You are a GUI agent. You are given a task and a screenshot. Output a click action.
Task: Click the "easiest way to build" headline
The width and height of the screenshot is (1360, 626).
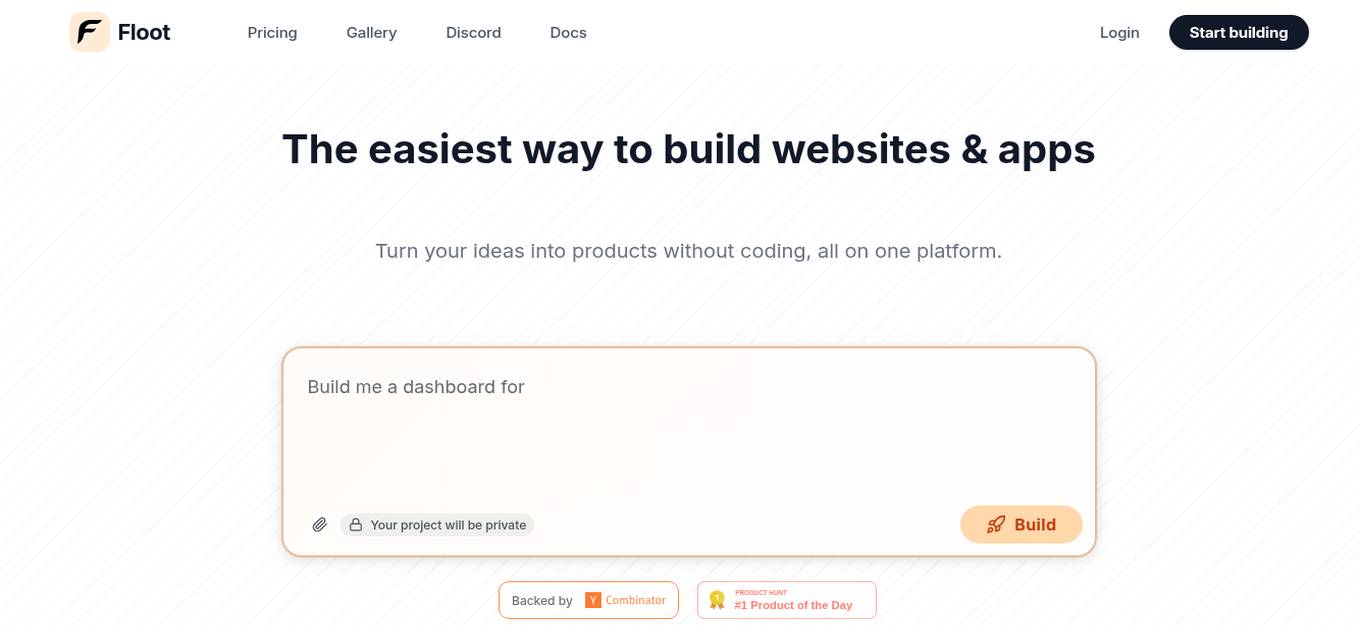tap(688, 150)
